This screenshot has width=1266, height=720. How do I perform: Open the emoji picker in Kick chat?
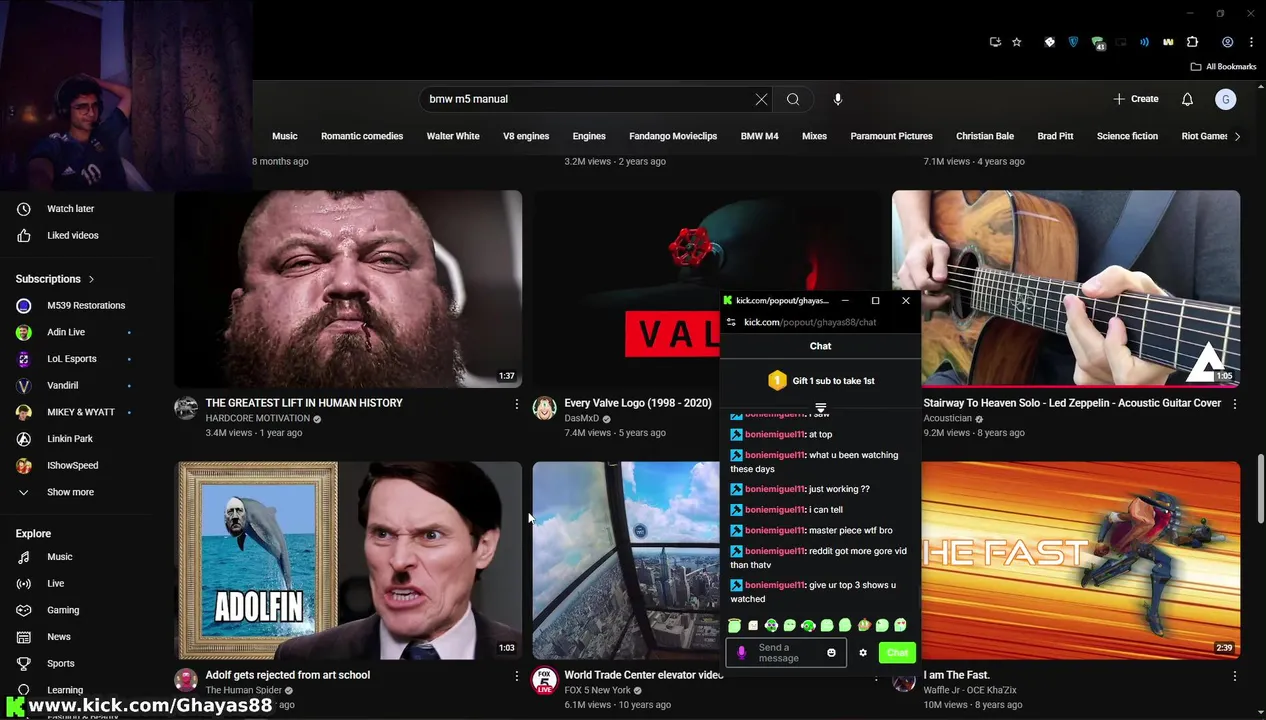click(x=831, y=653)
